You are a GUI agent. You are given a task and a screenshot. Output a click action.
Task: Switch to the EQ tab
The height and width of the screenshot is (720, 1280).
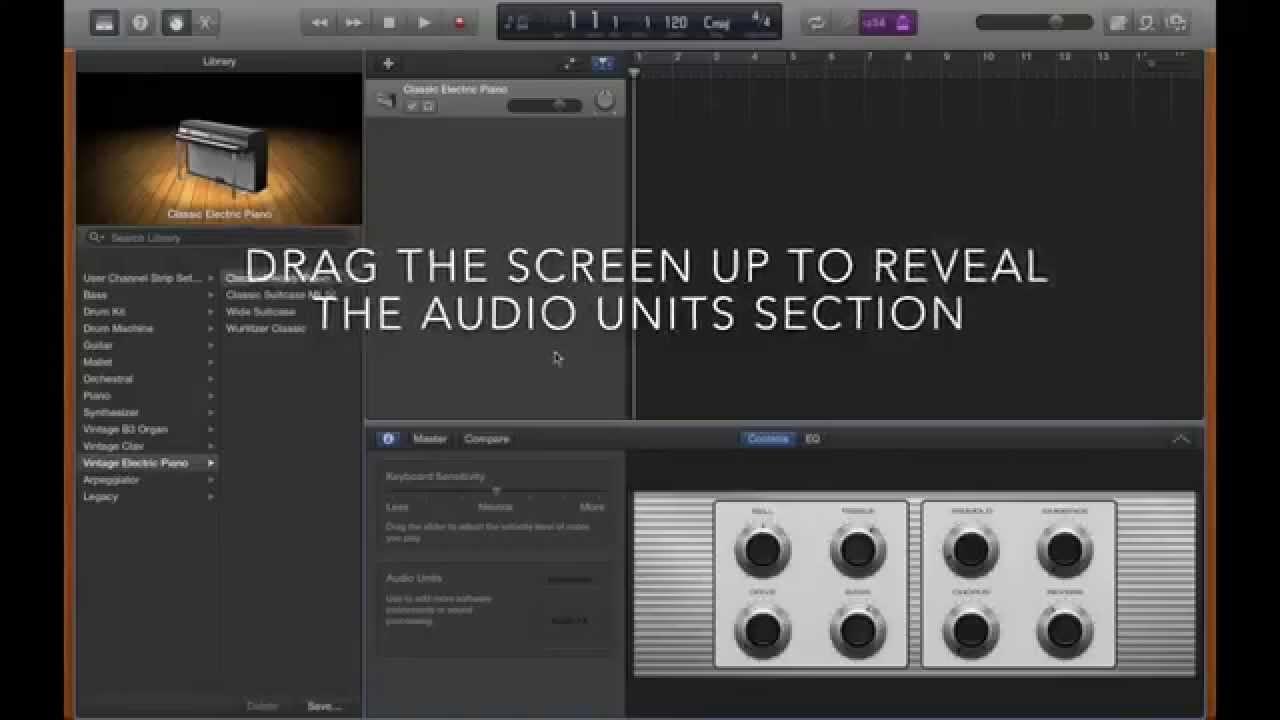click(x=812, y=439)
